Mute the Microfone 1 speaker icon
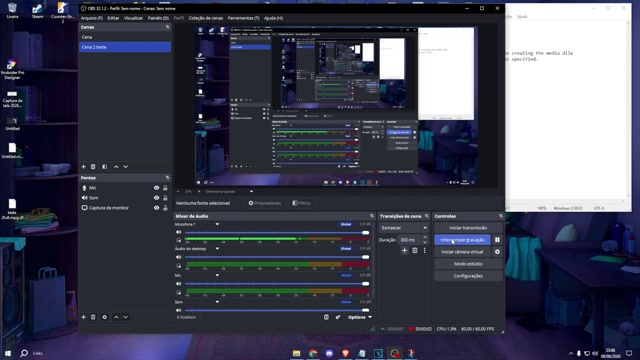The image size is (640, 360). (178, 232)
